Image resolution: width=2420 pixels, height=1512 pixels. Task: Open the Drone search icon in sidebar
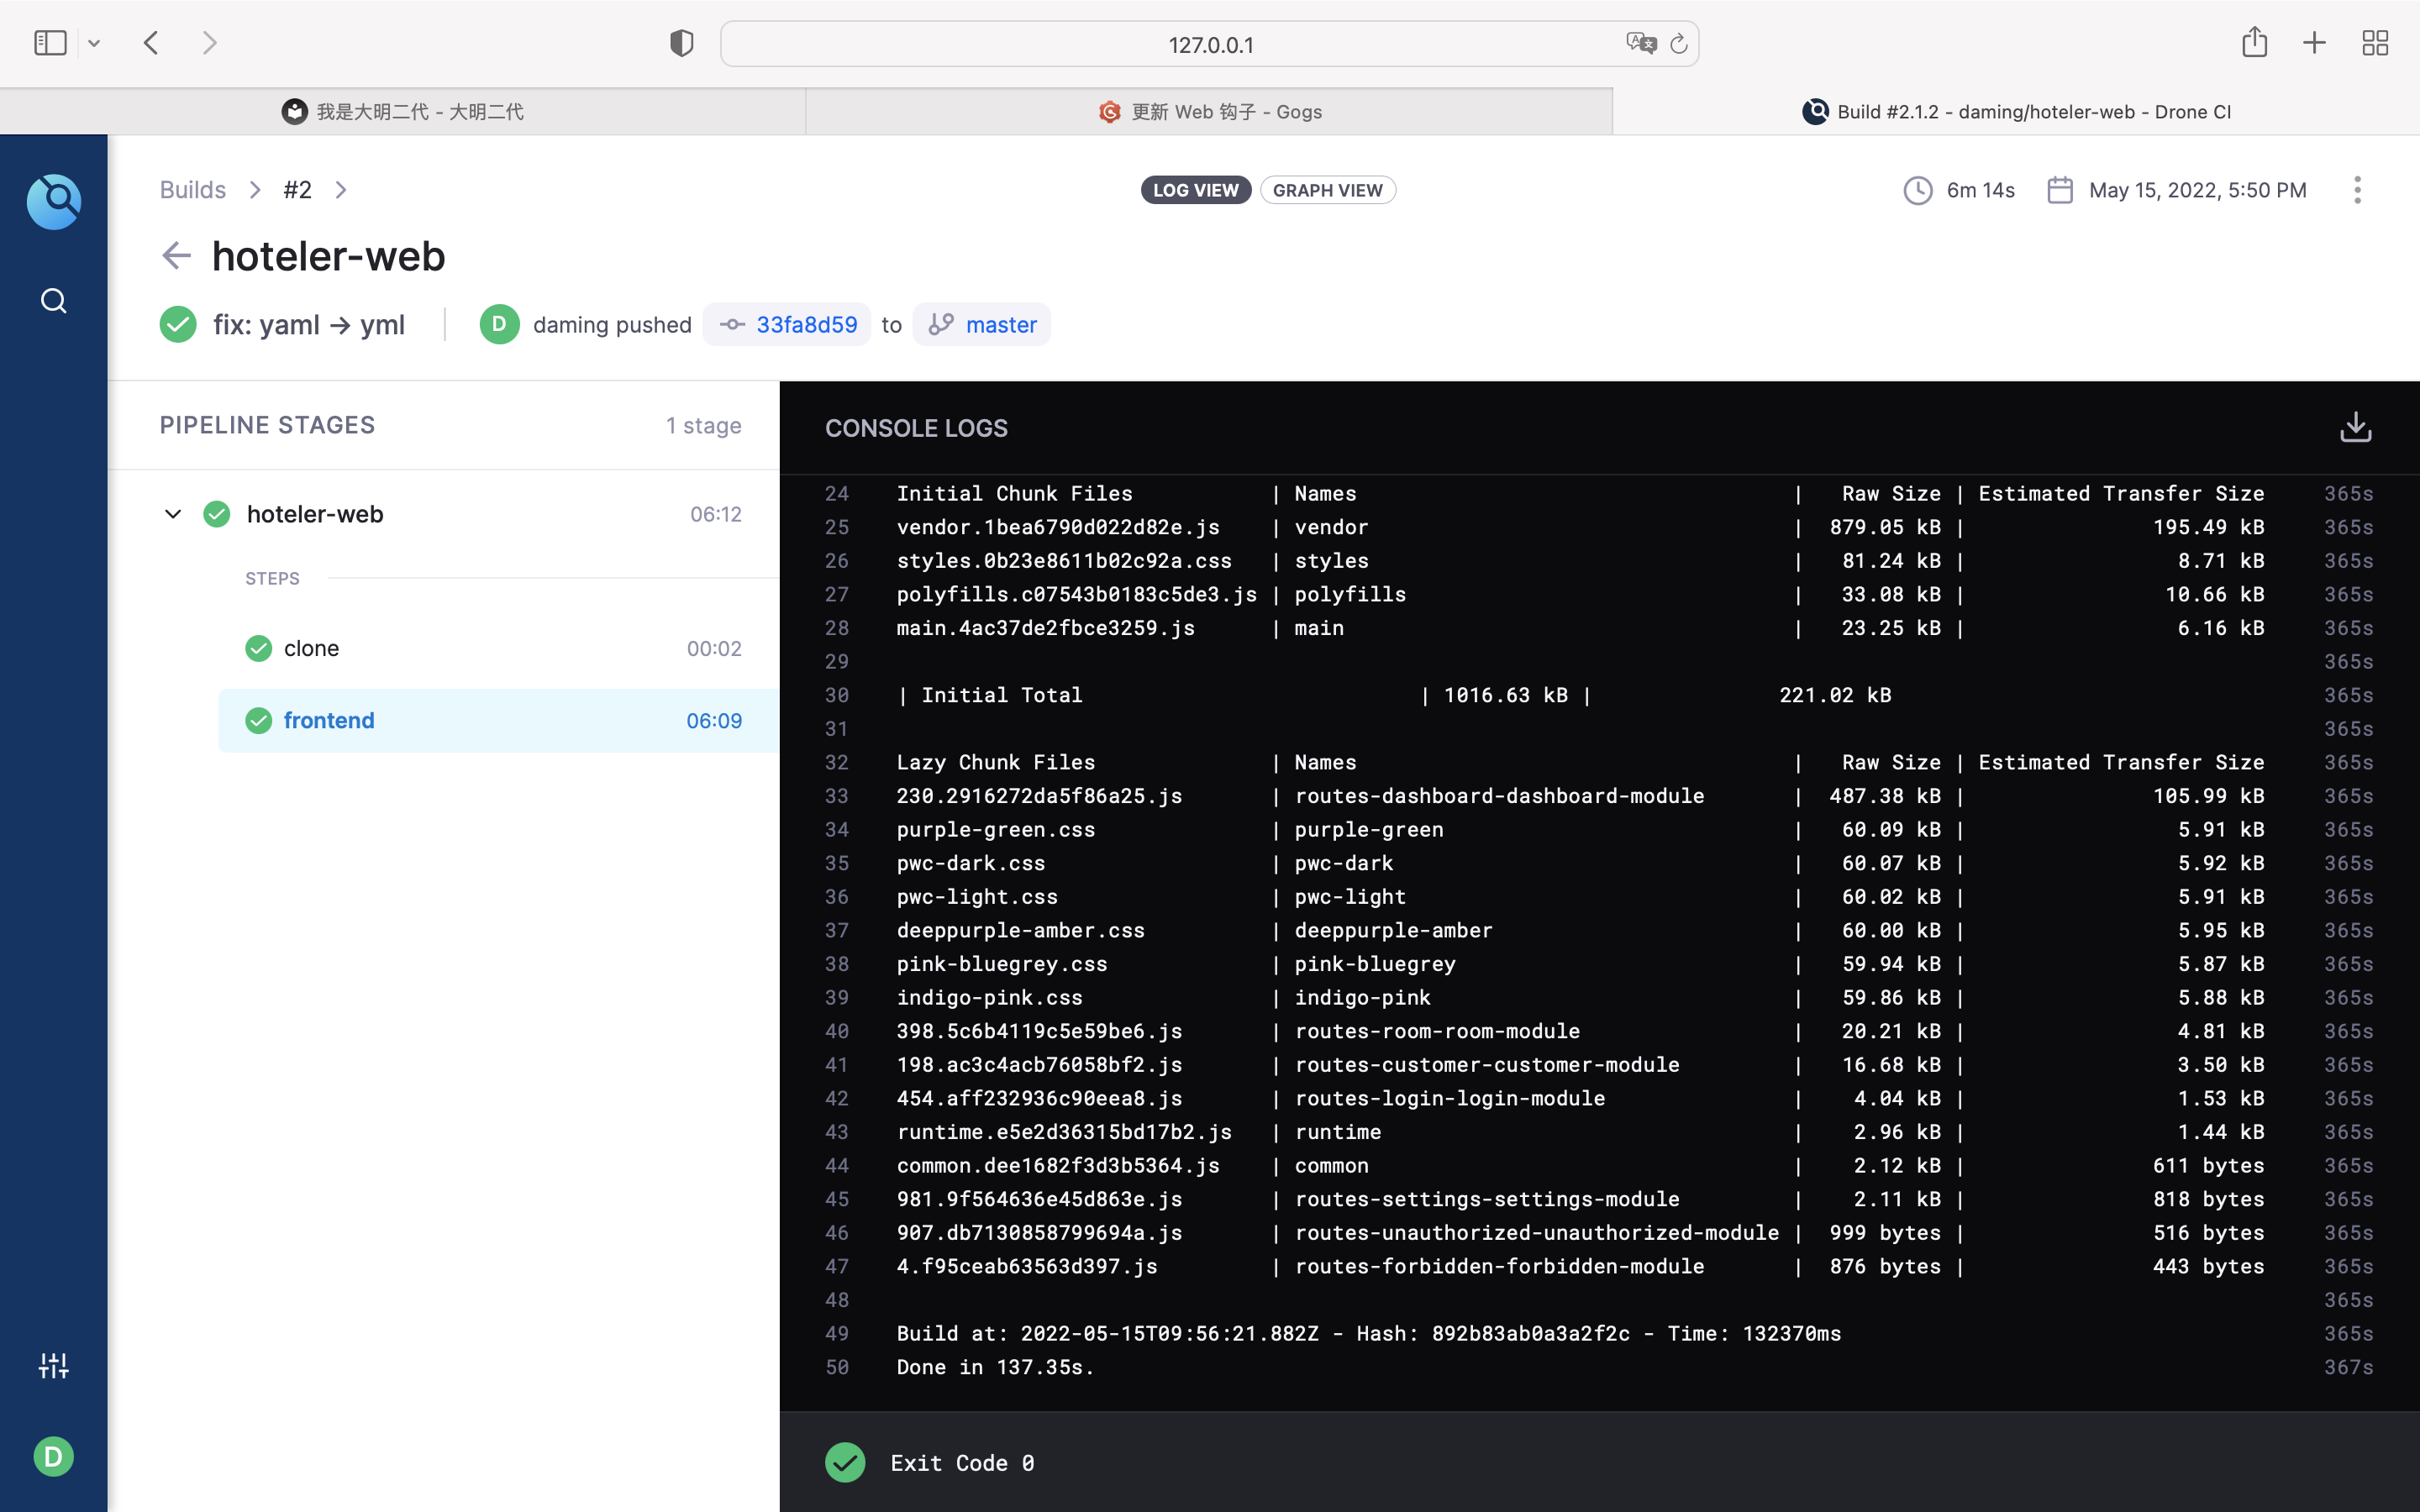point(54,301)
